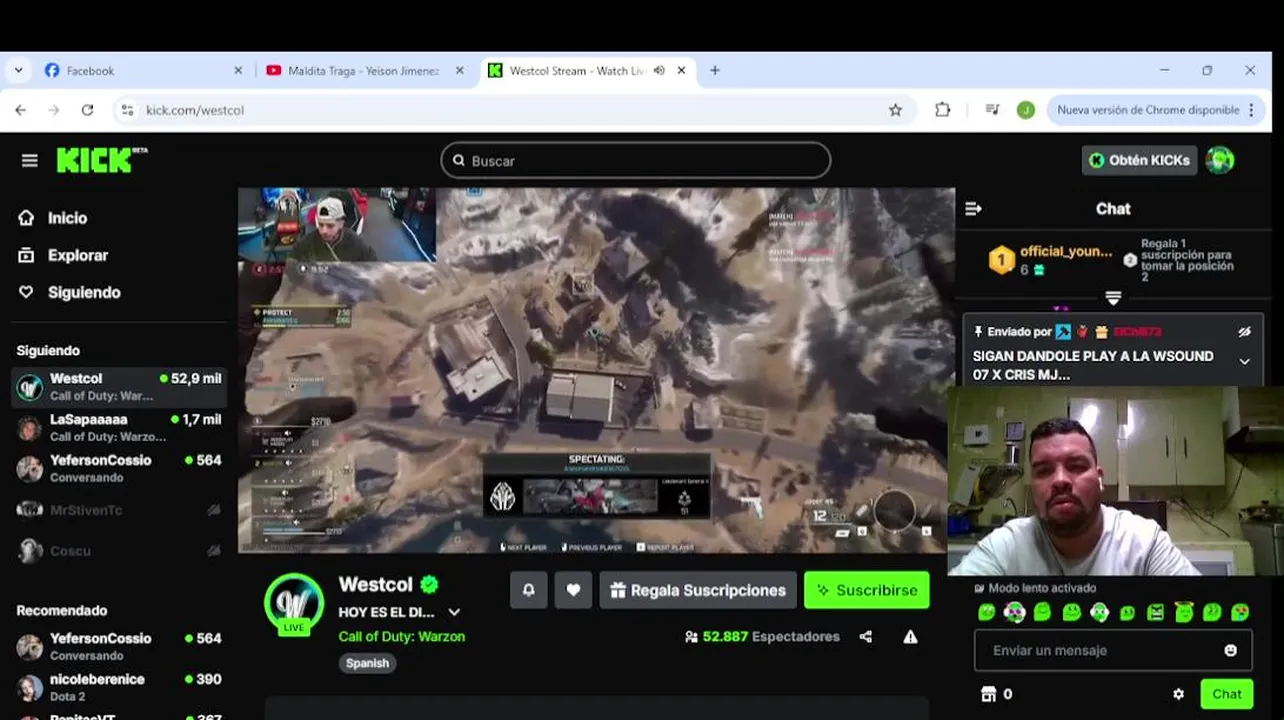
Task: Open offline channel MrStivenTc
Action: (x=119, y=510)
